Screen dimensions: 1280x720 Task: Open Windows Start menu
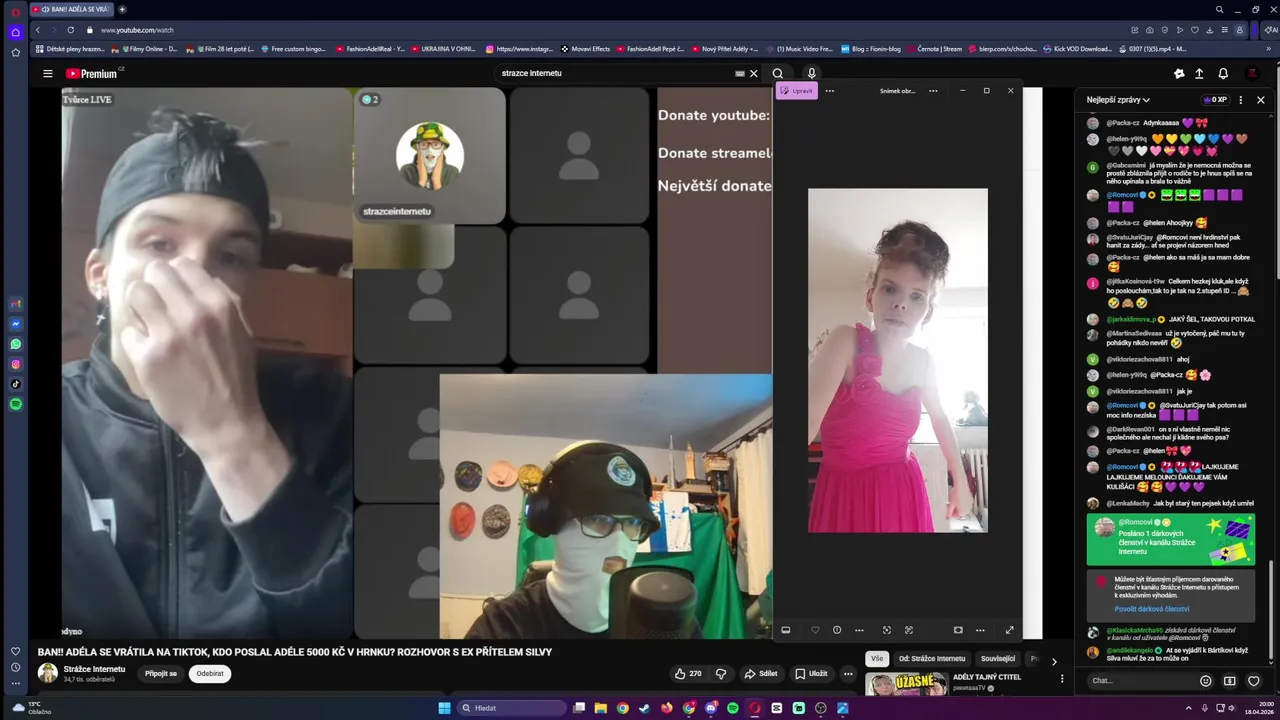(x=445, y=708)
